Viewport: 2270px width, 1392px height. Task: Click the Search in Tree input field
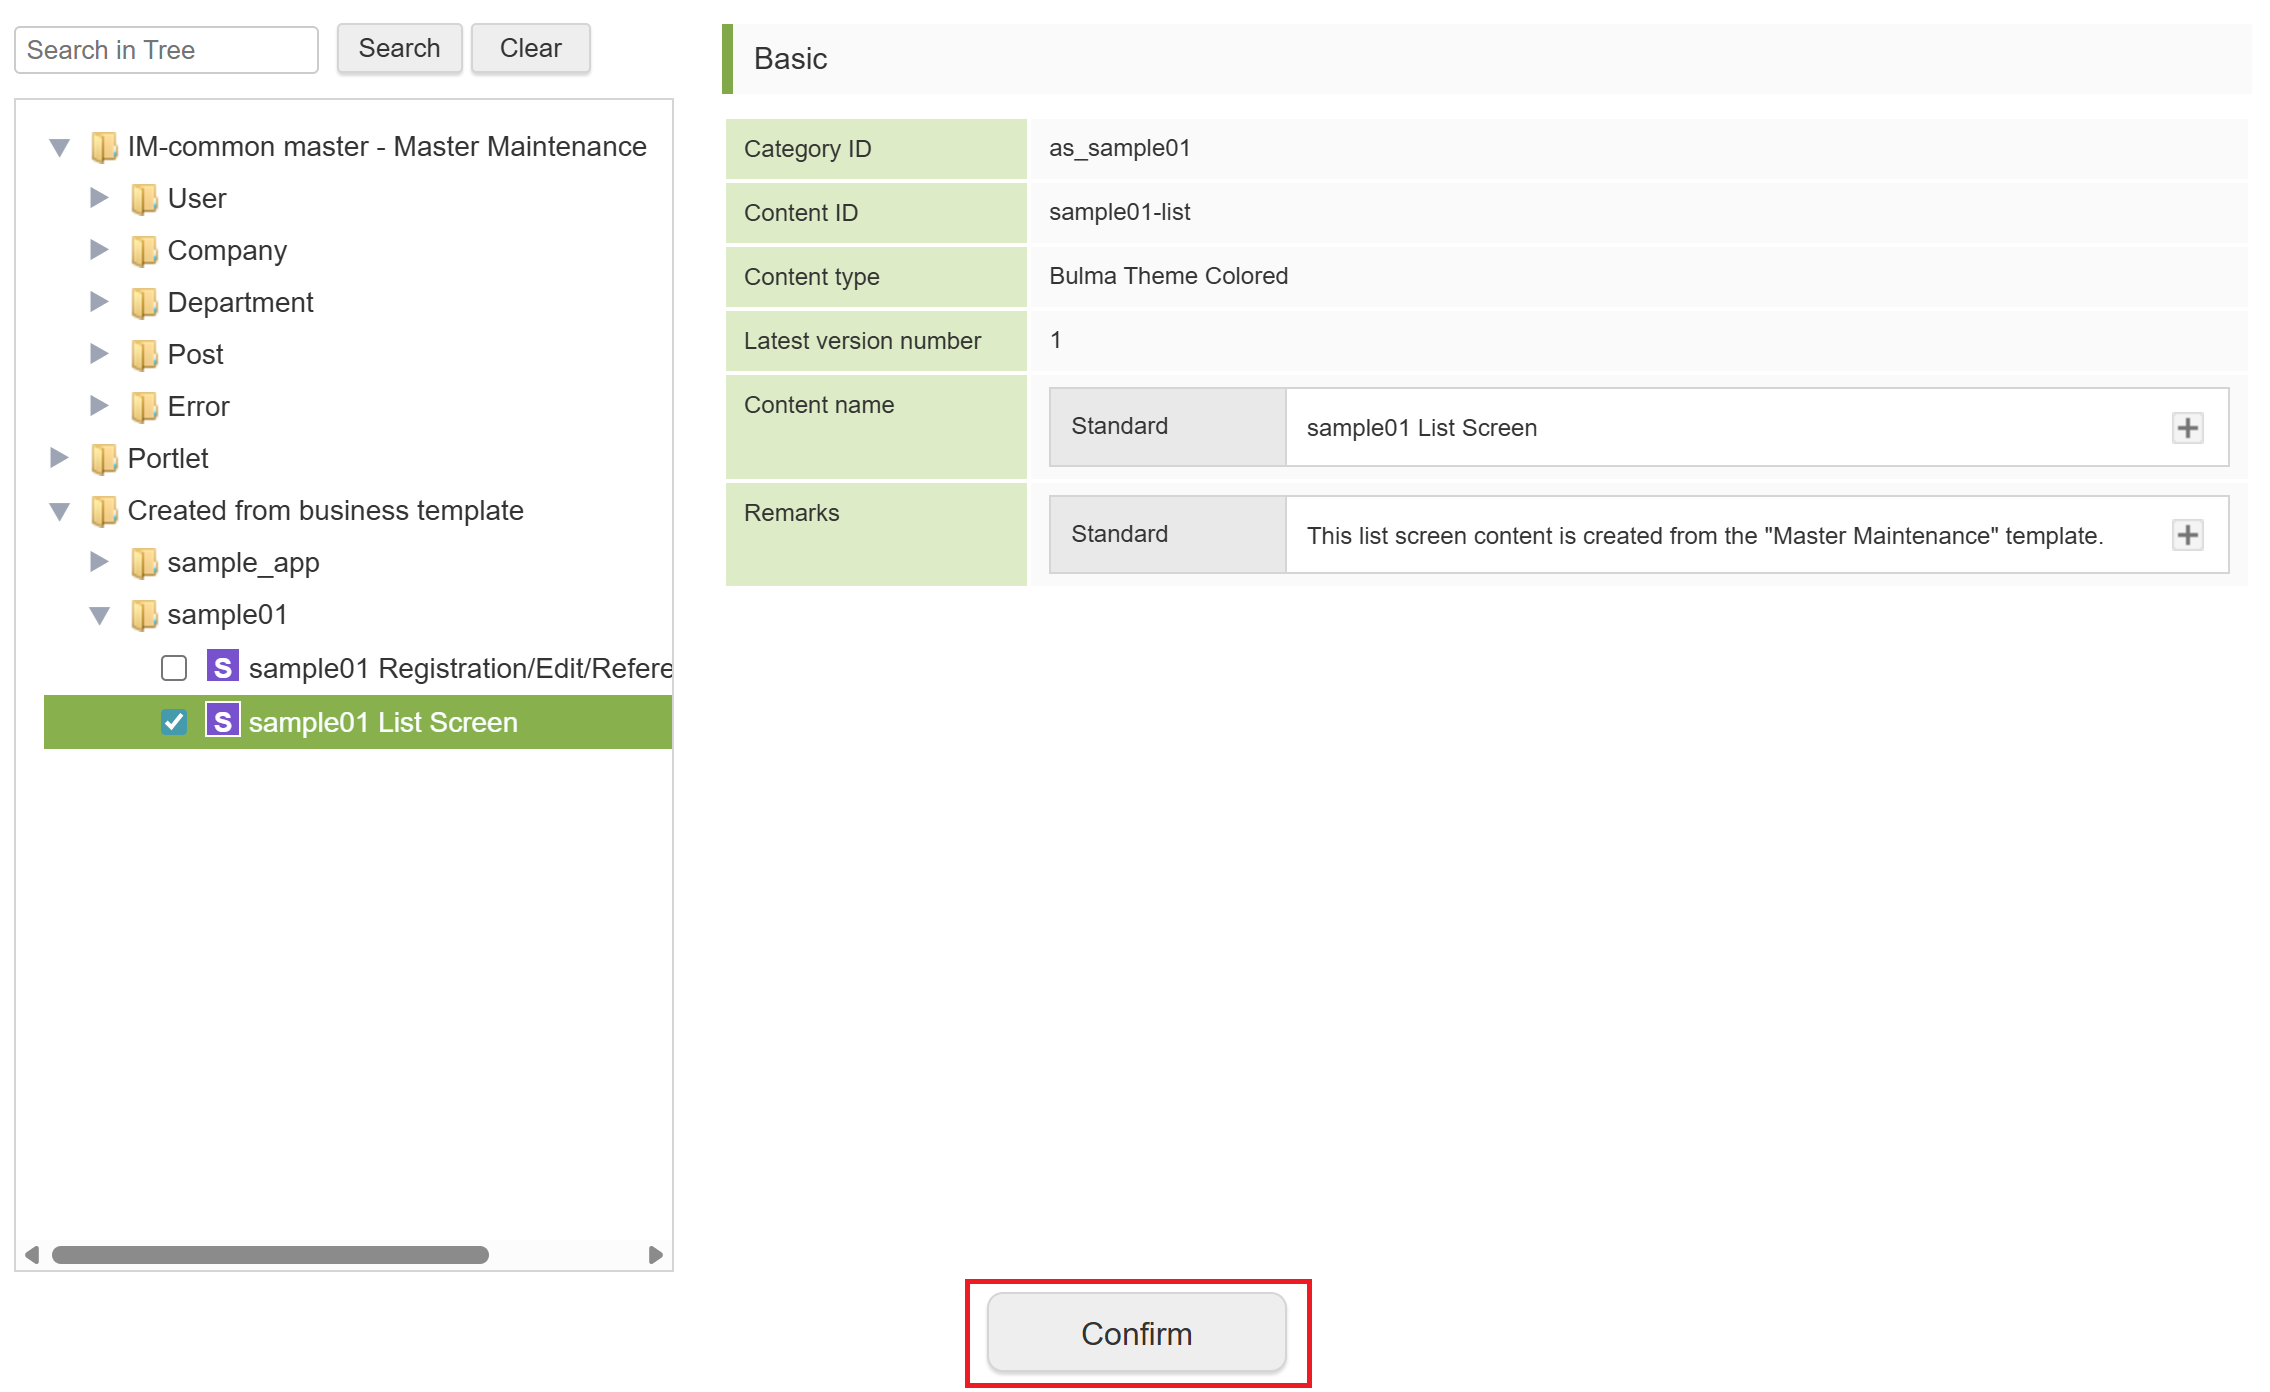(166, 50)
